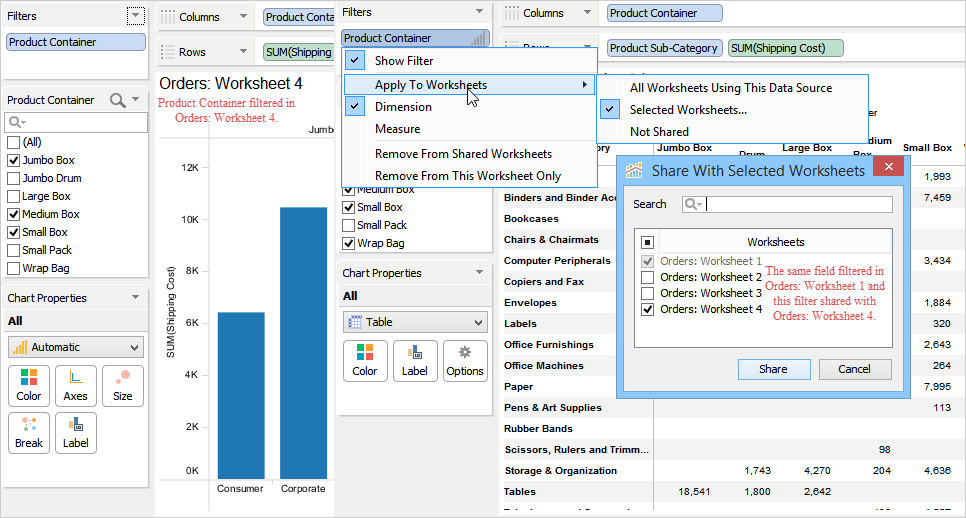
Task: Uncheck Jumbo Box in the left filter list
Action: (x=13, y=160)
